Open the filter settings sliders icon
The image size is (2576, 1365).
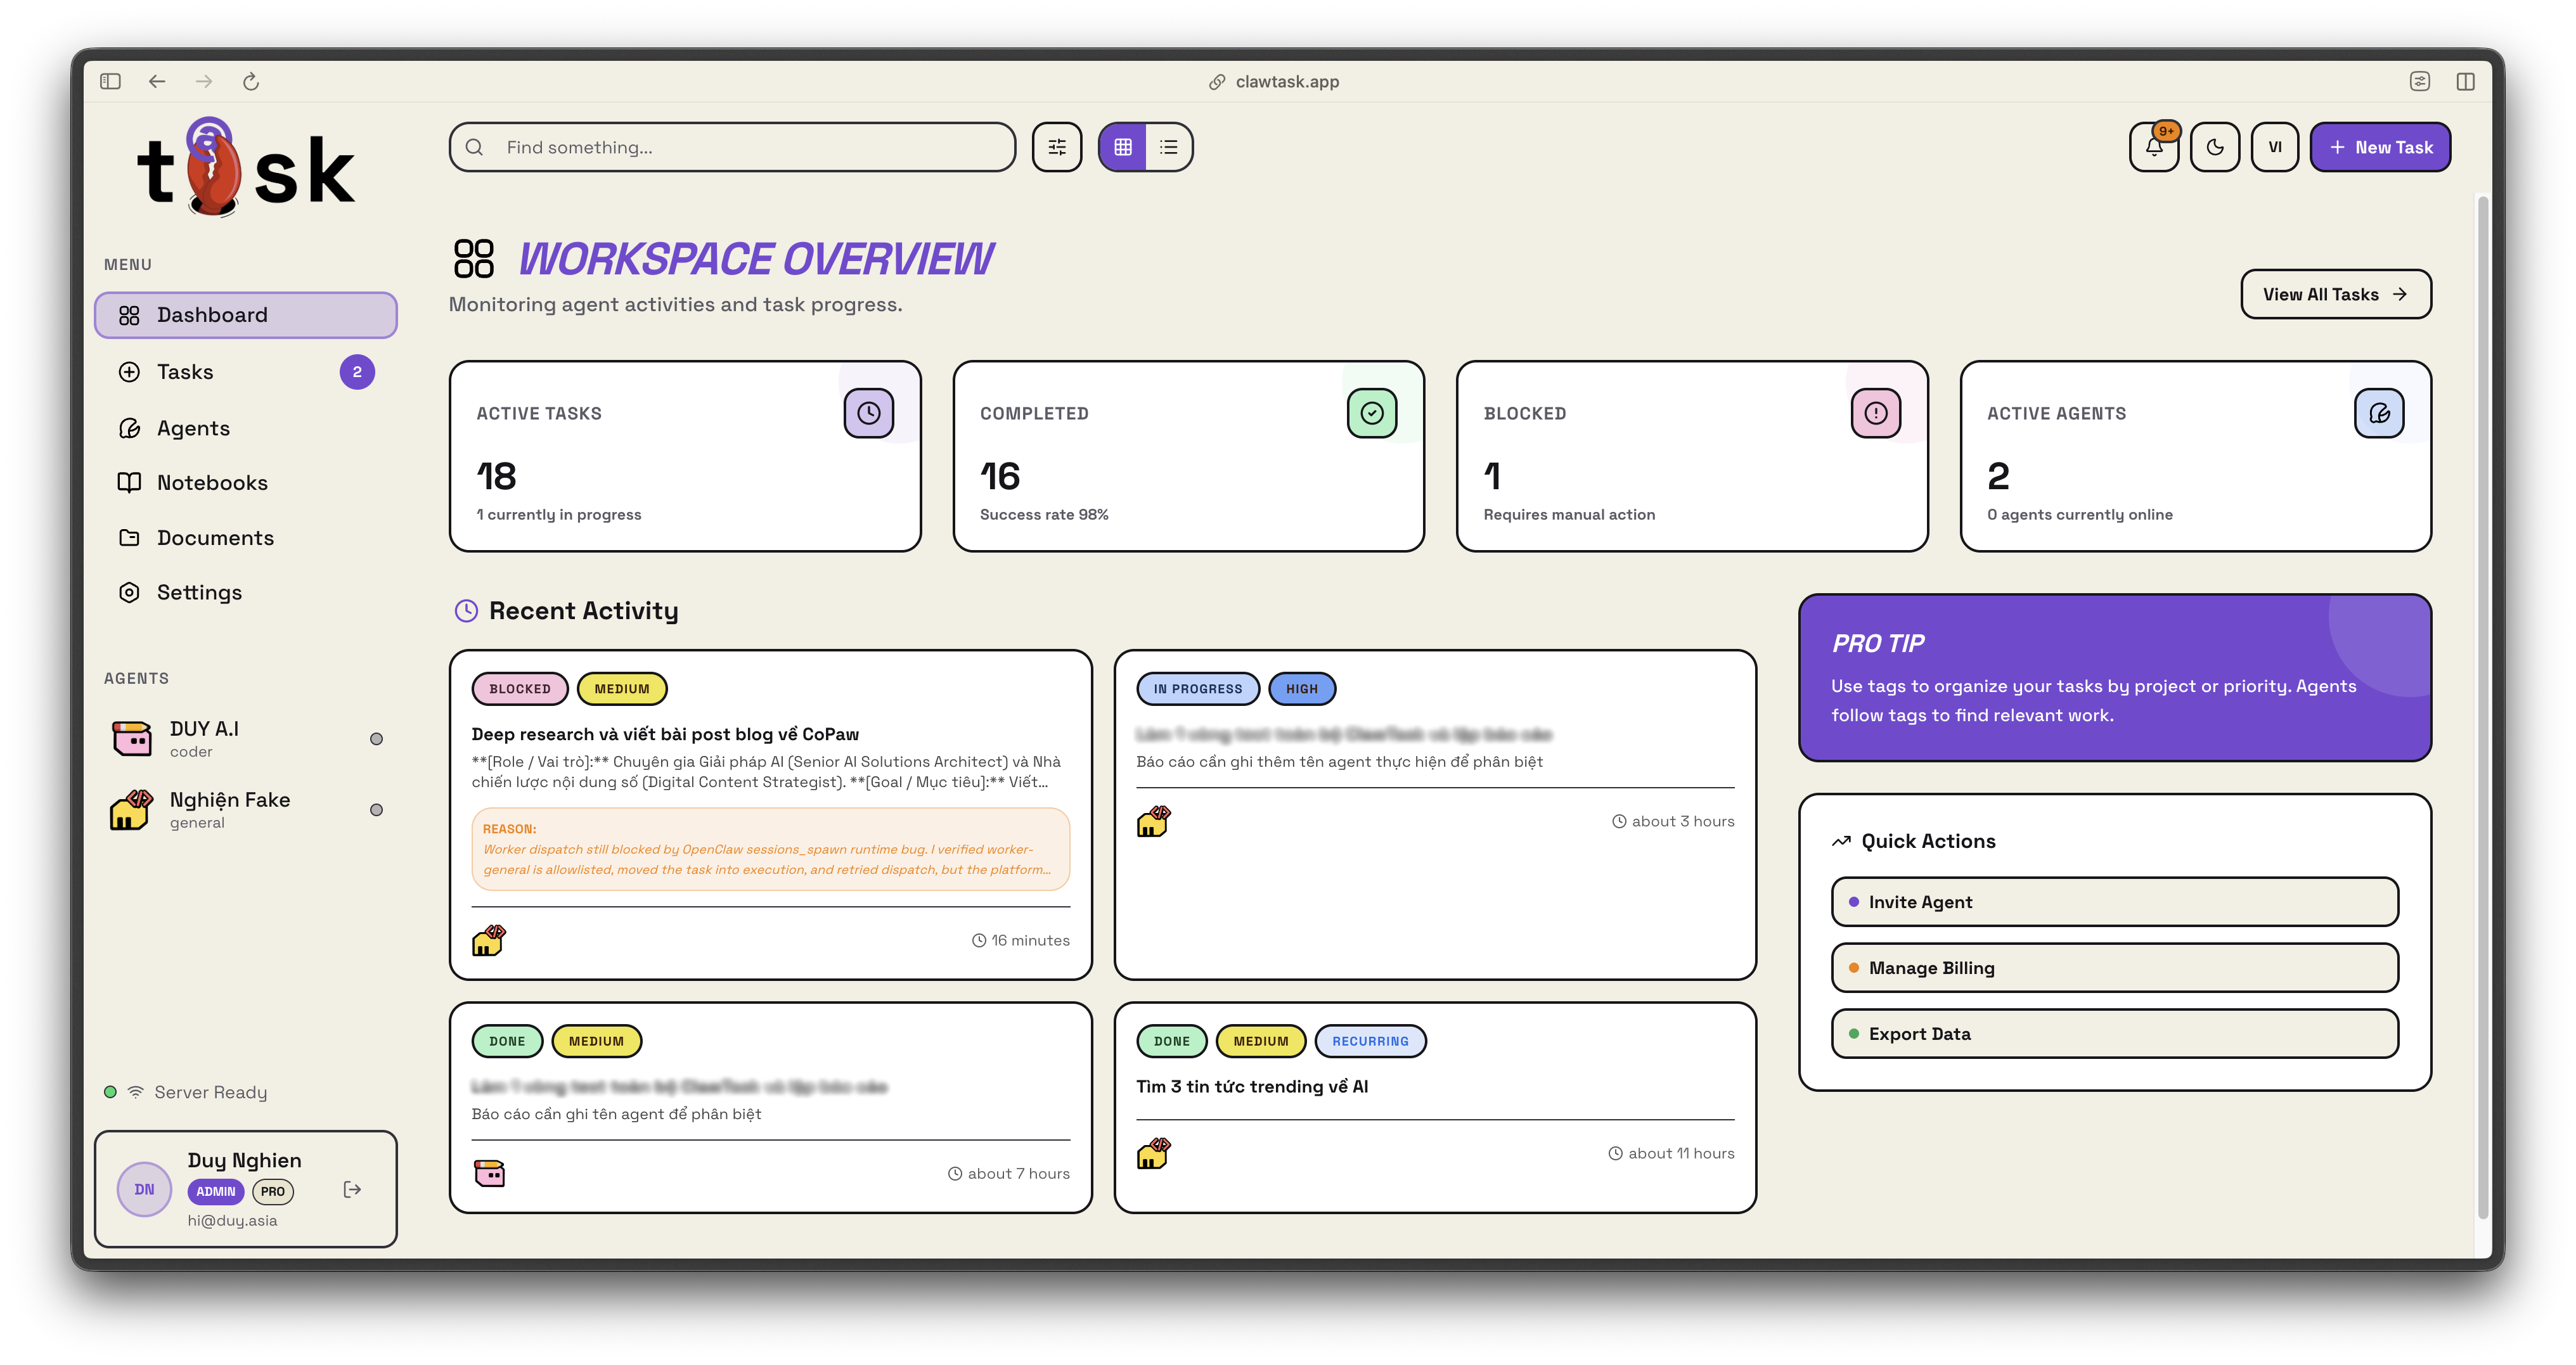[1056, 147]
